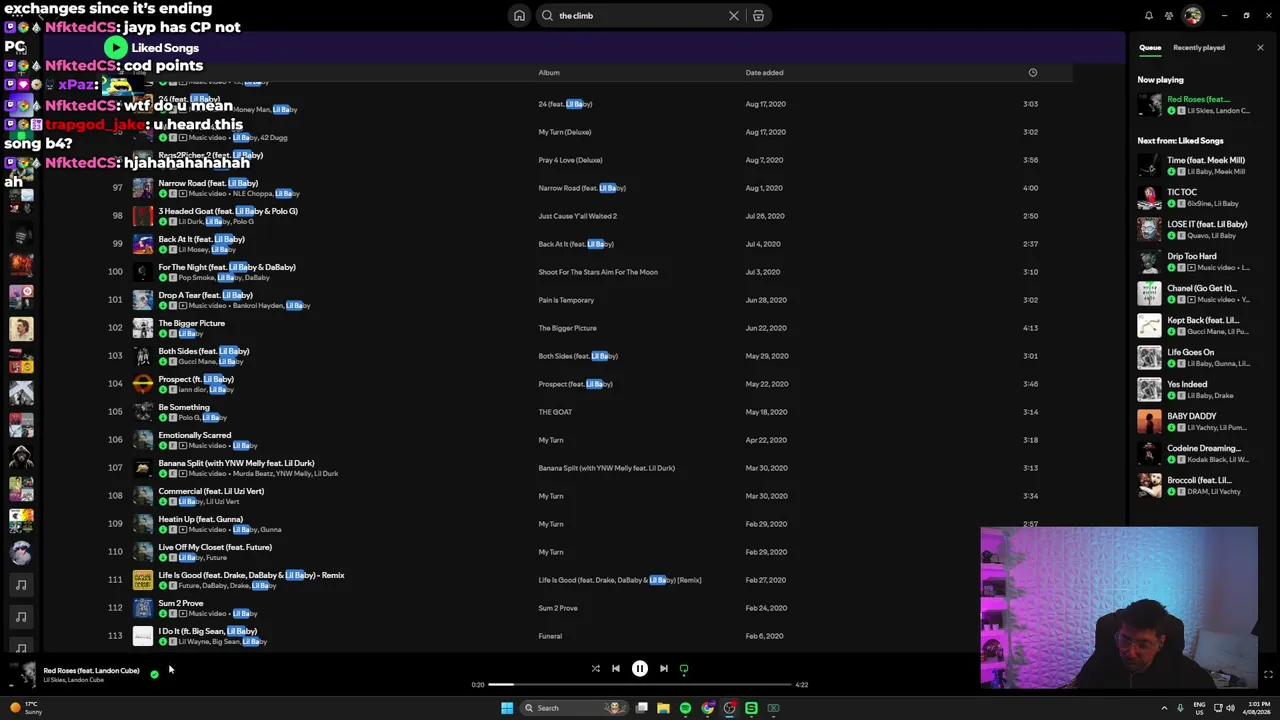Close the Queue side panel
The height and width of the screenshot is (720, 1280).
[x=1260, y=48]
